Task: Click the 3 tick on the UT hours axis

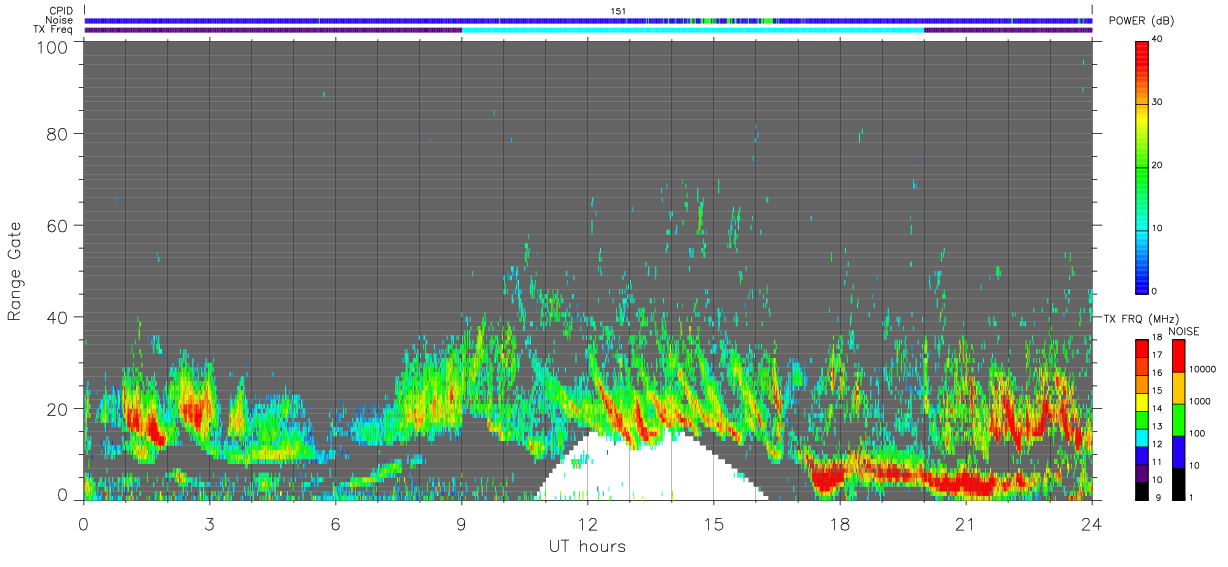Action: [209, 523]
